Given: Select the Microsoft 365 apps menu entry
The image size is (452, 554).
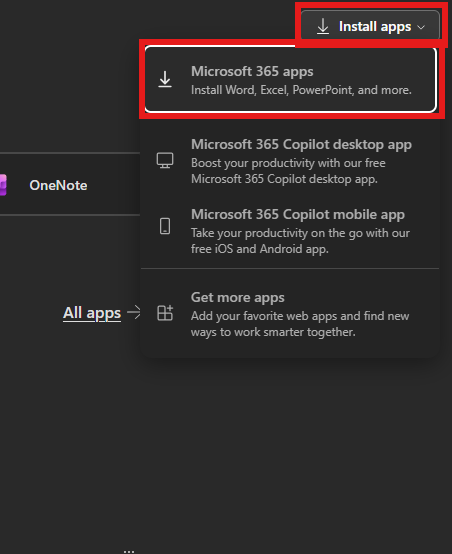Looking at the screenshot, I should coord(290,79).
